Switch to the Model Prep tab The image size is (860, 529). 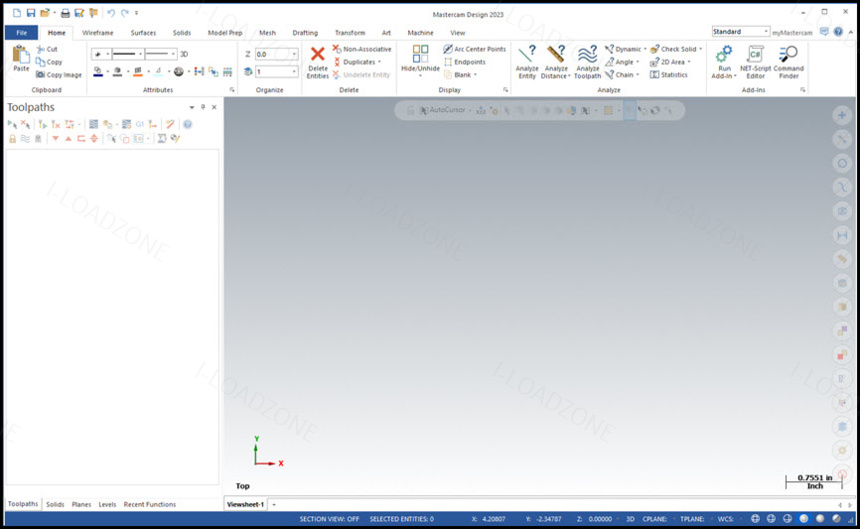(225, 33)
